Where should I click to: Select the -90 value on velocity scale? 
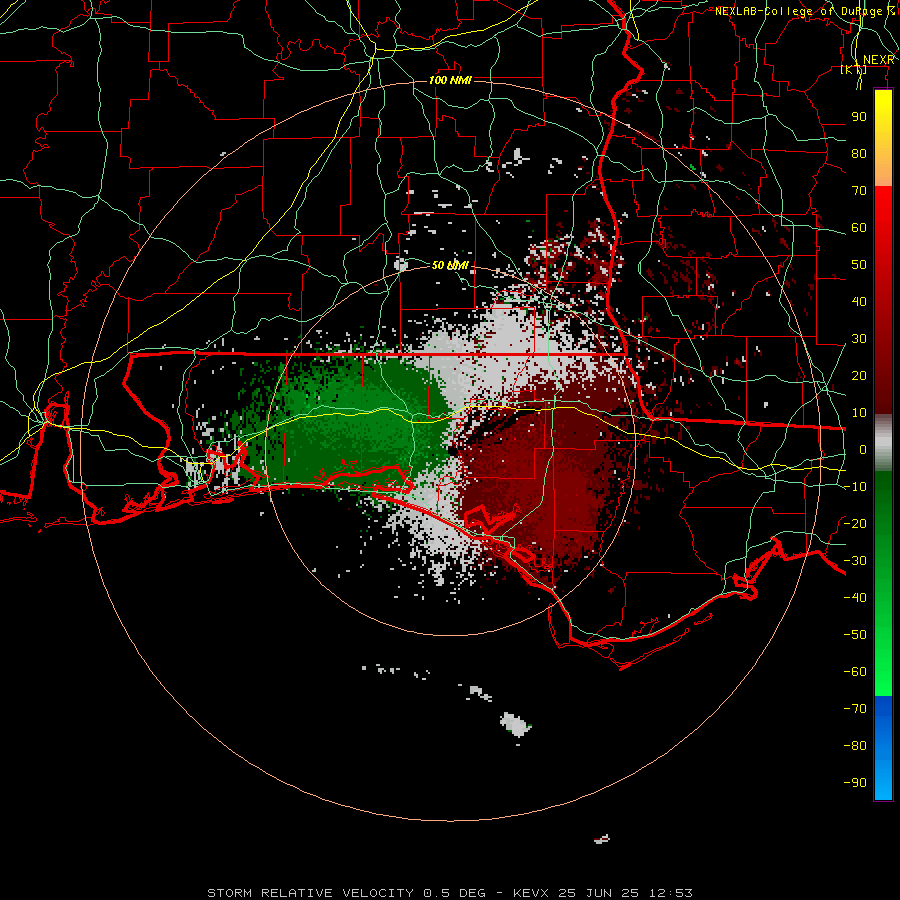click(855, 783)
